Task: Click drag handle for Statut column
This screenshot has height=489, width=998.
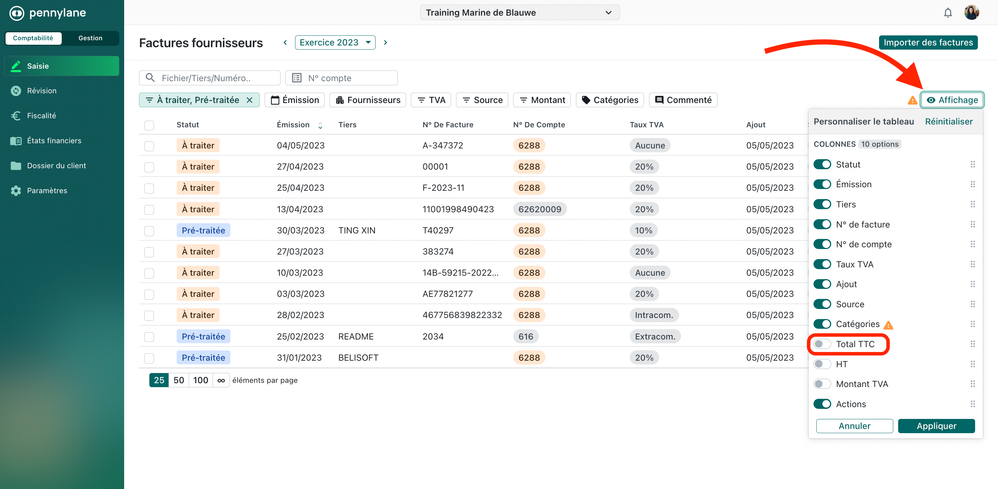Action: (972, 165)
